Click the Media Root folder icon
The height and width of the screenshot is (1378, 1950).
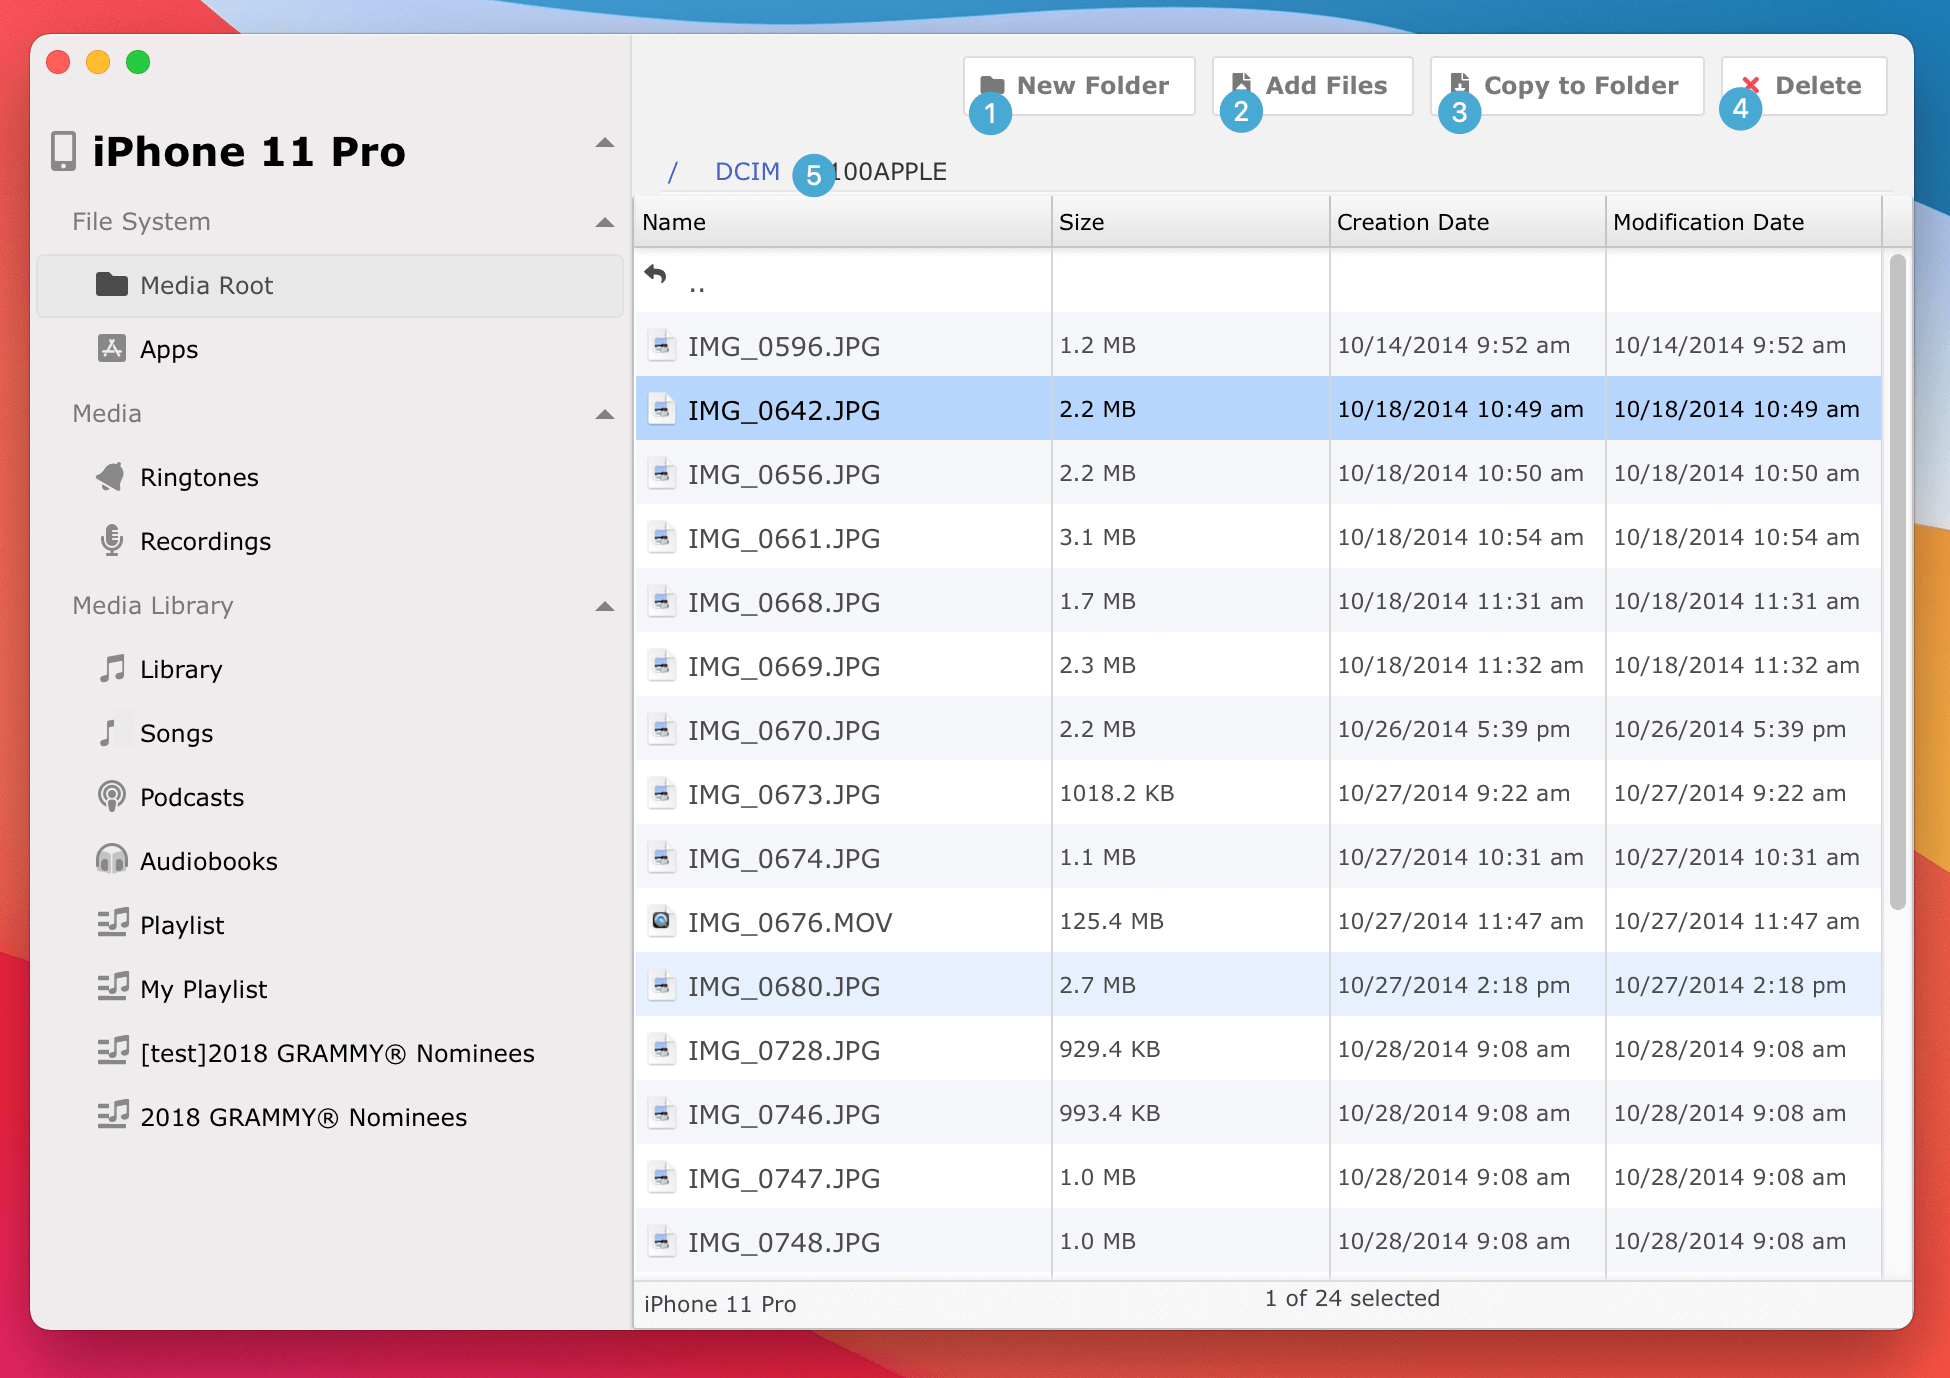pyautogui.click(x=111, y=285)
